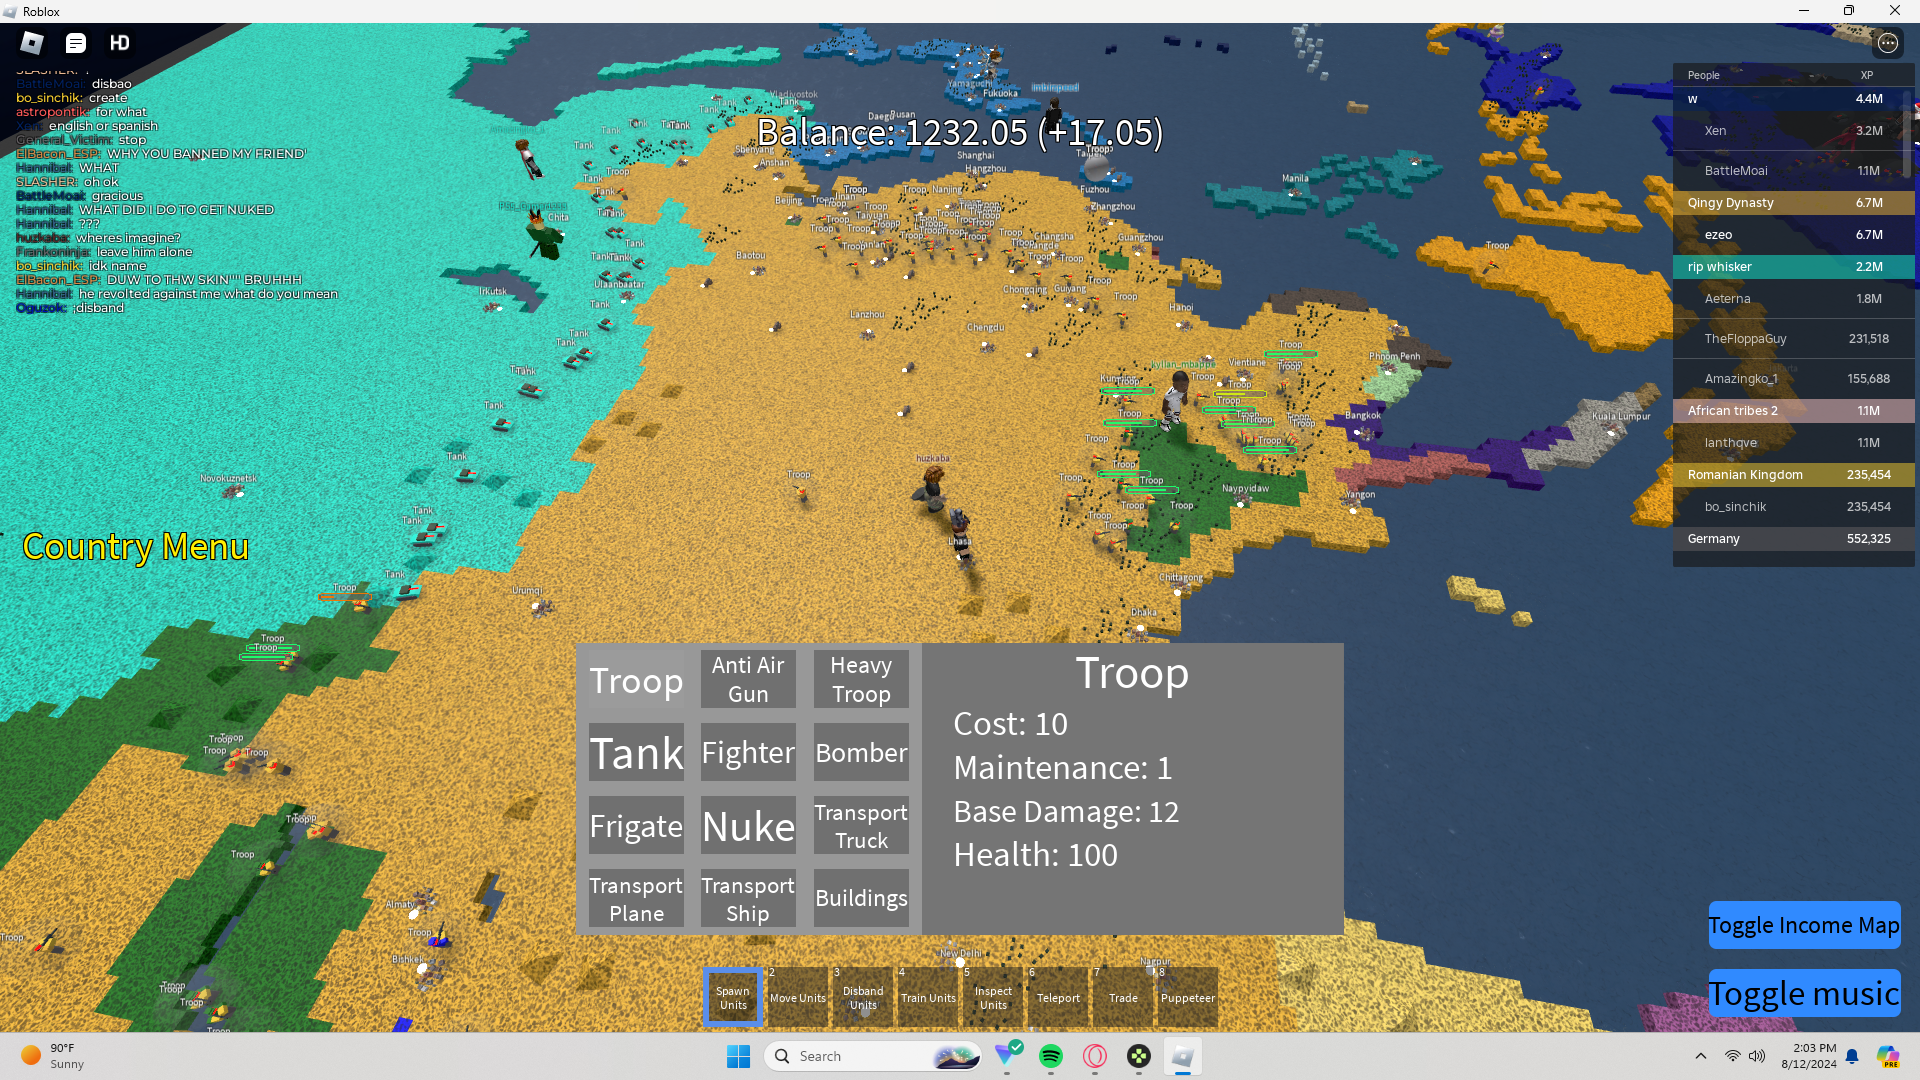Select the Move Units tool
The height and width of the screenshot is (1080, 1920).
tap(798, 997)
